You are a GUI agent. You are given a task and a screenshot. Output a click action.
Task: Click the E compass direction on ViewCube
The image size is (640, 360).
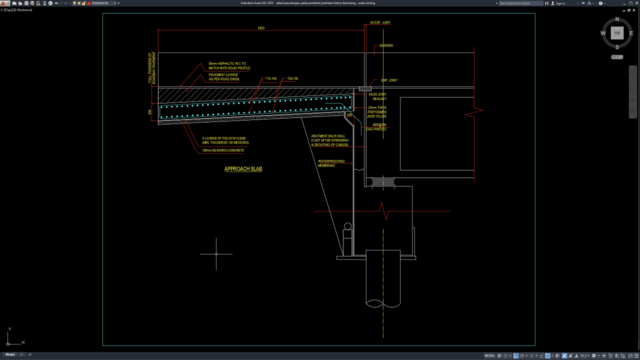point(631,33)
